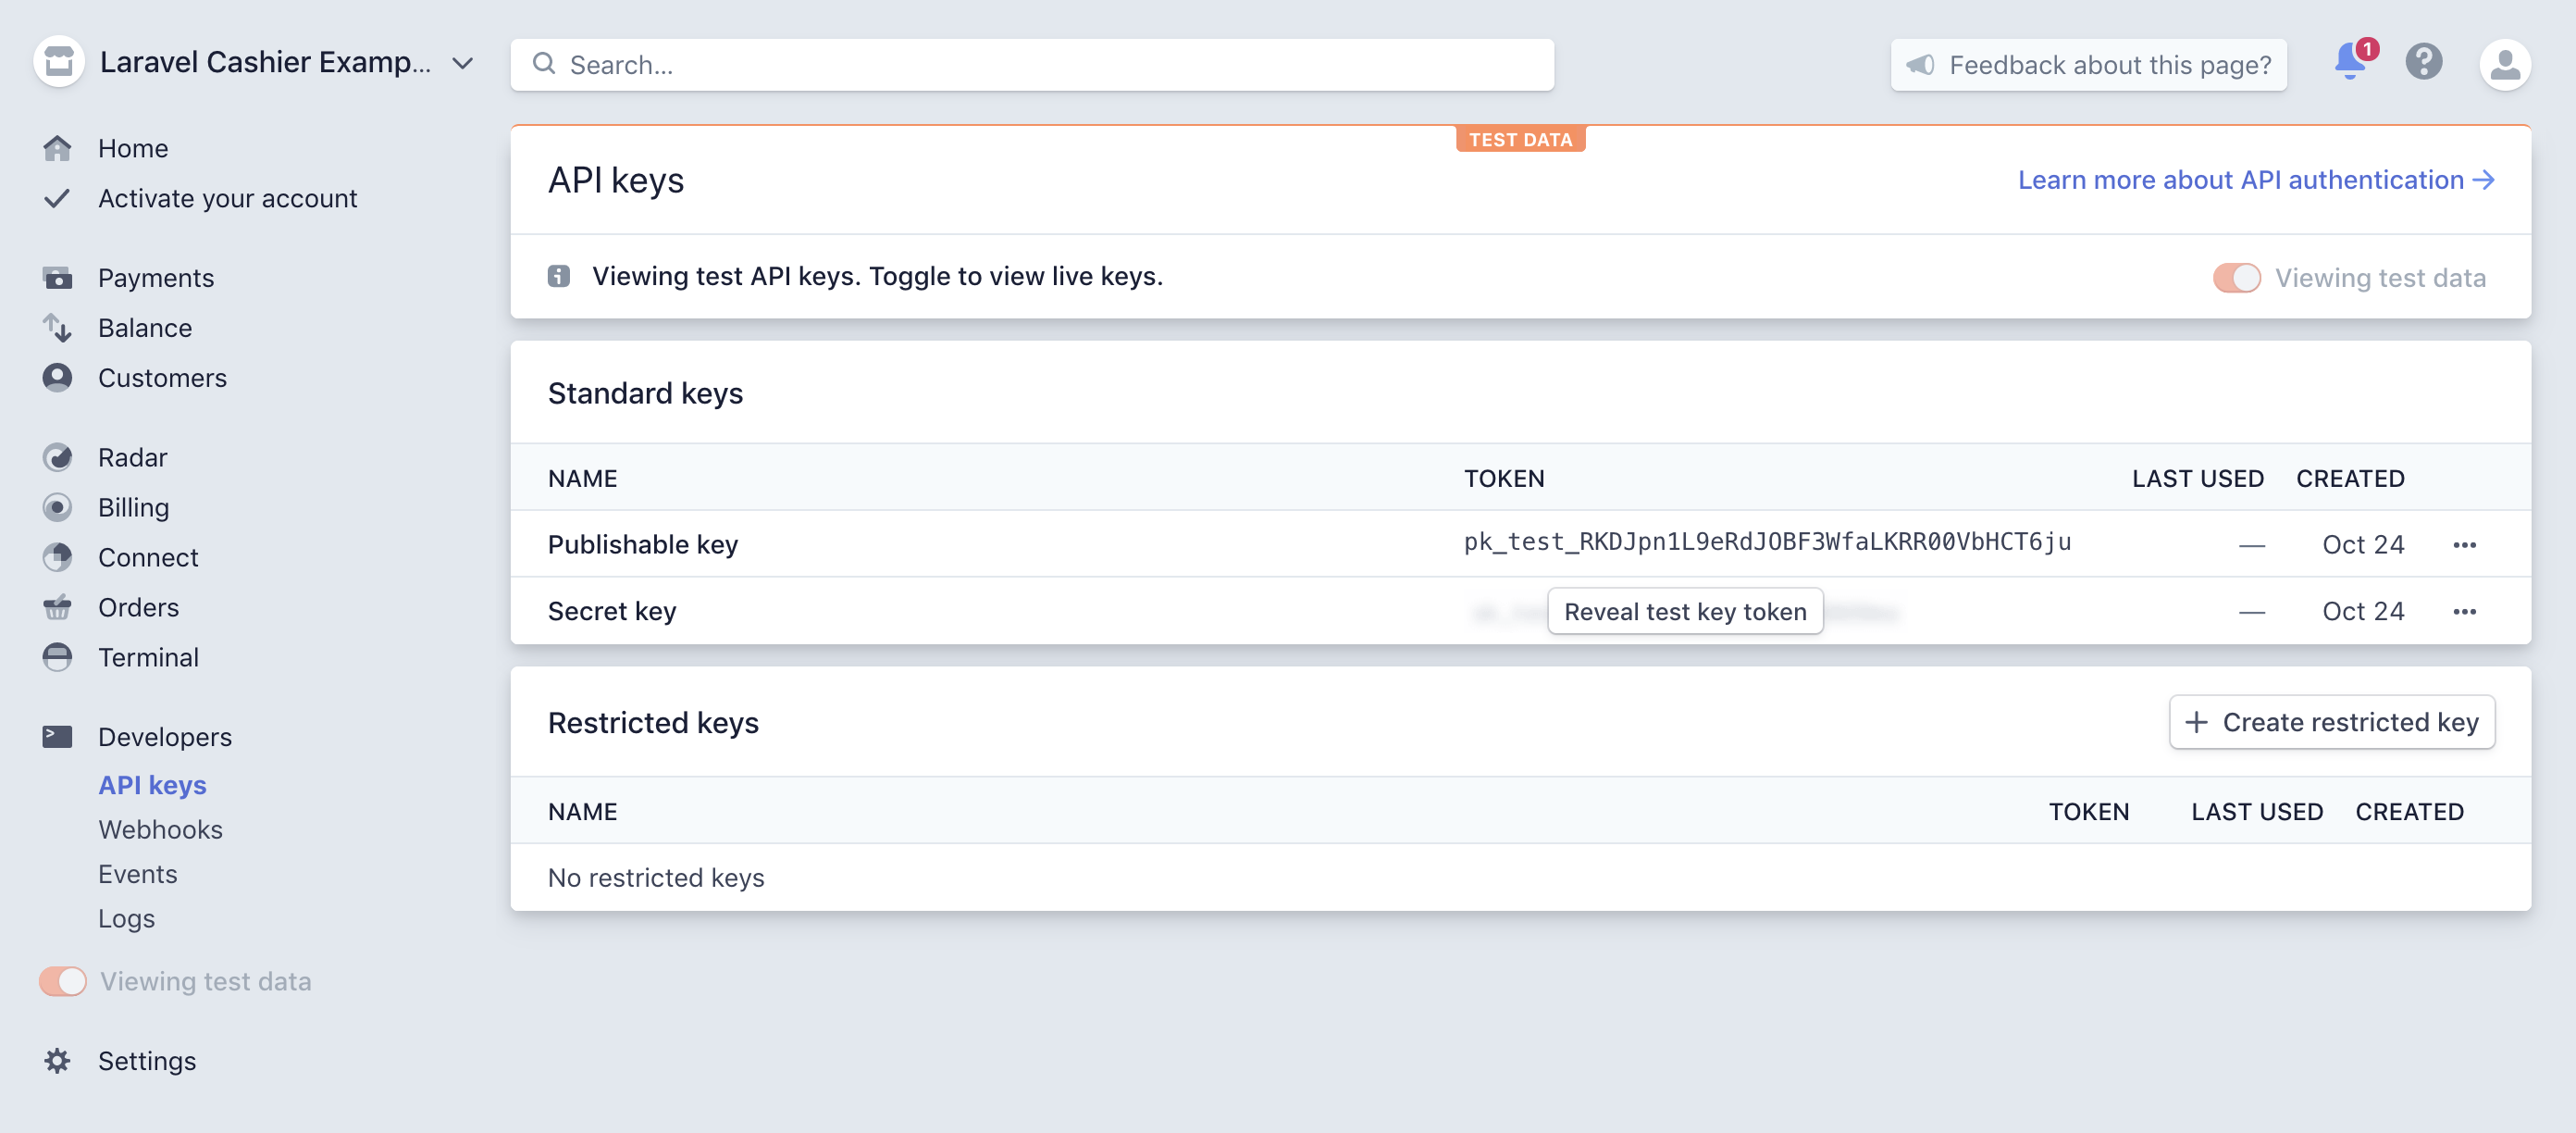Click the publishable key token pk_test_RKDJpn1L9e…
The height and width of the screenshot is (1133, 2576).
pos(1767,542)
